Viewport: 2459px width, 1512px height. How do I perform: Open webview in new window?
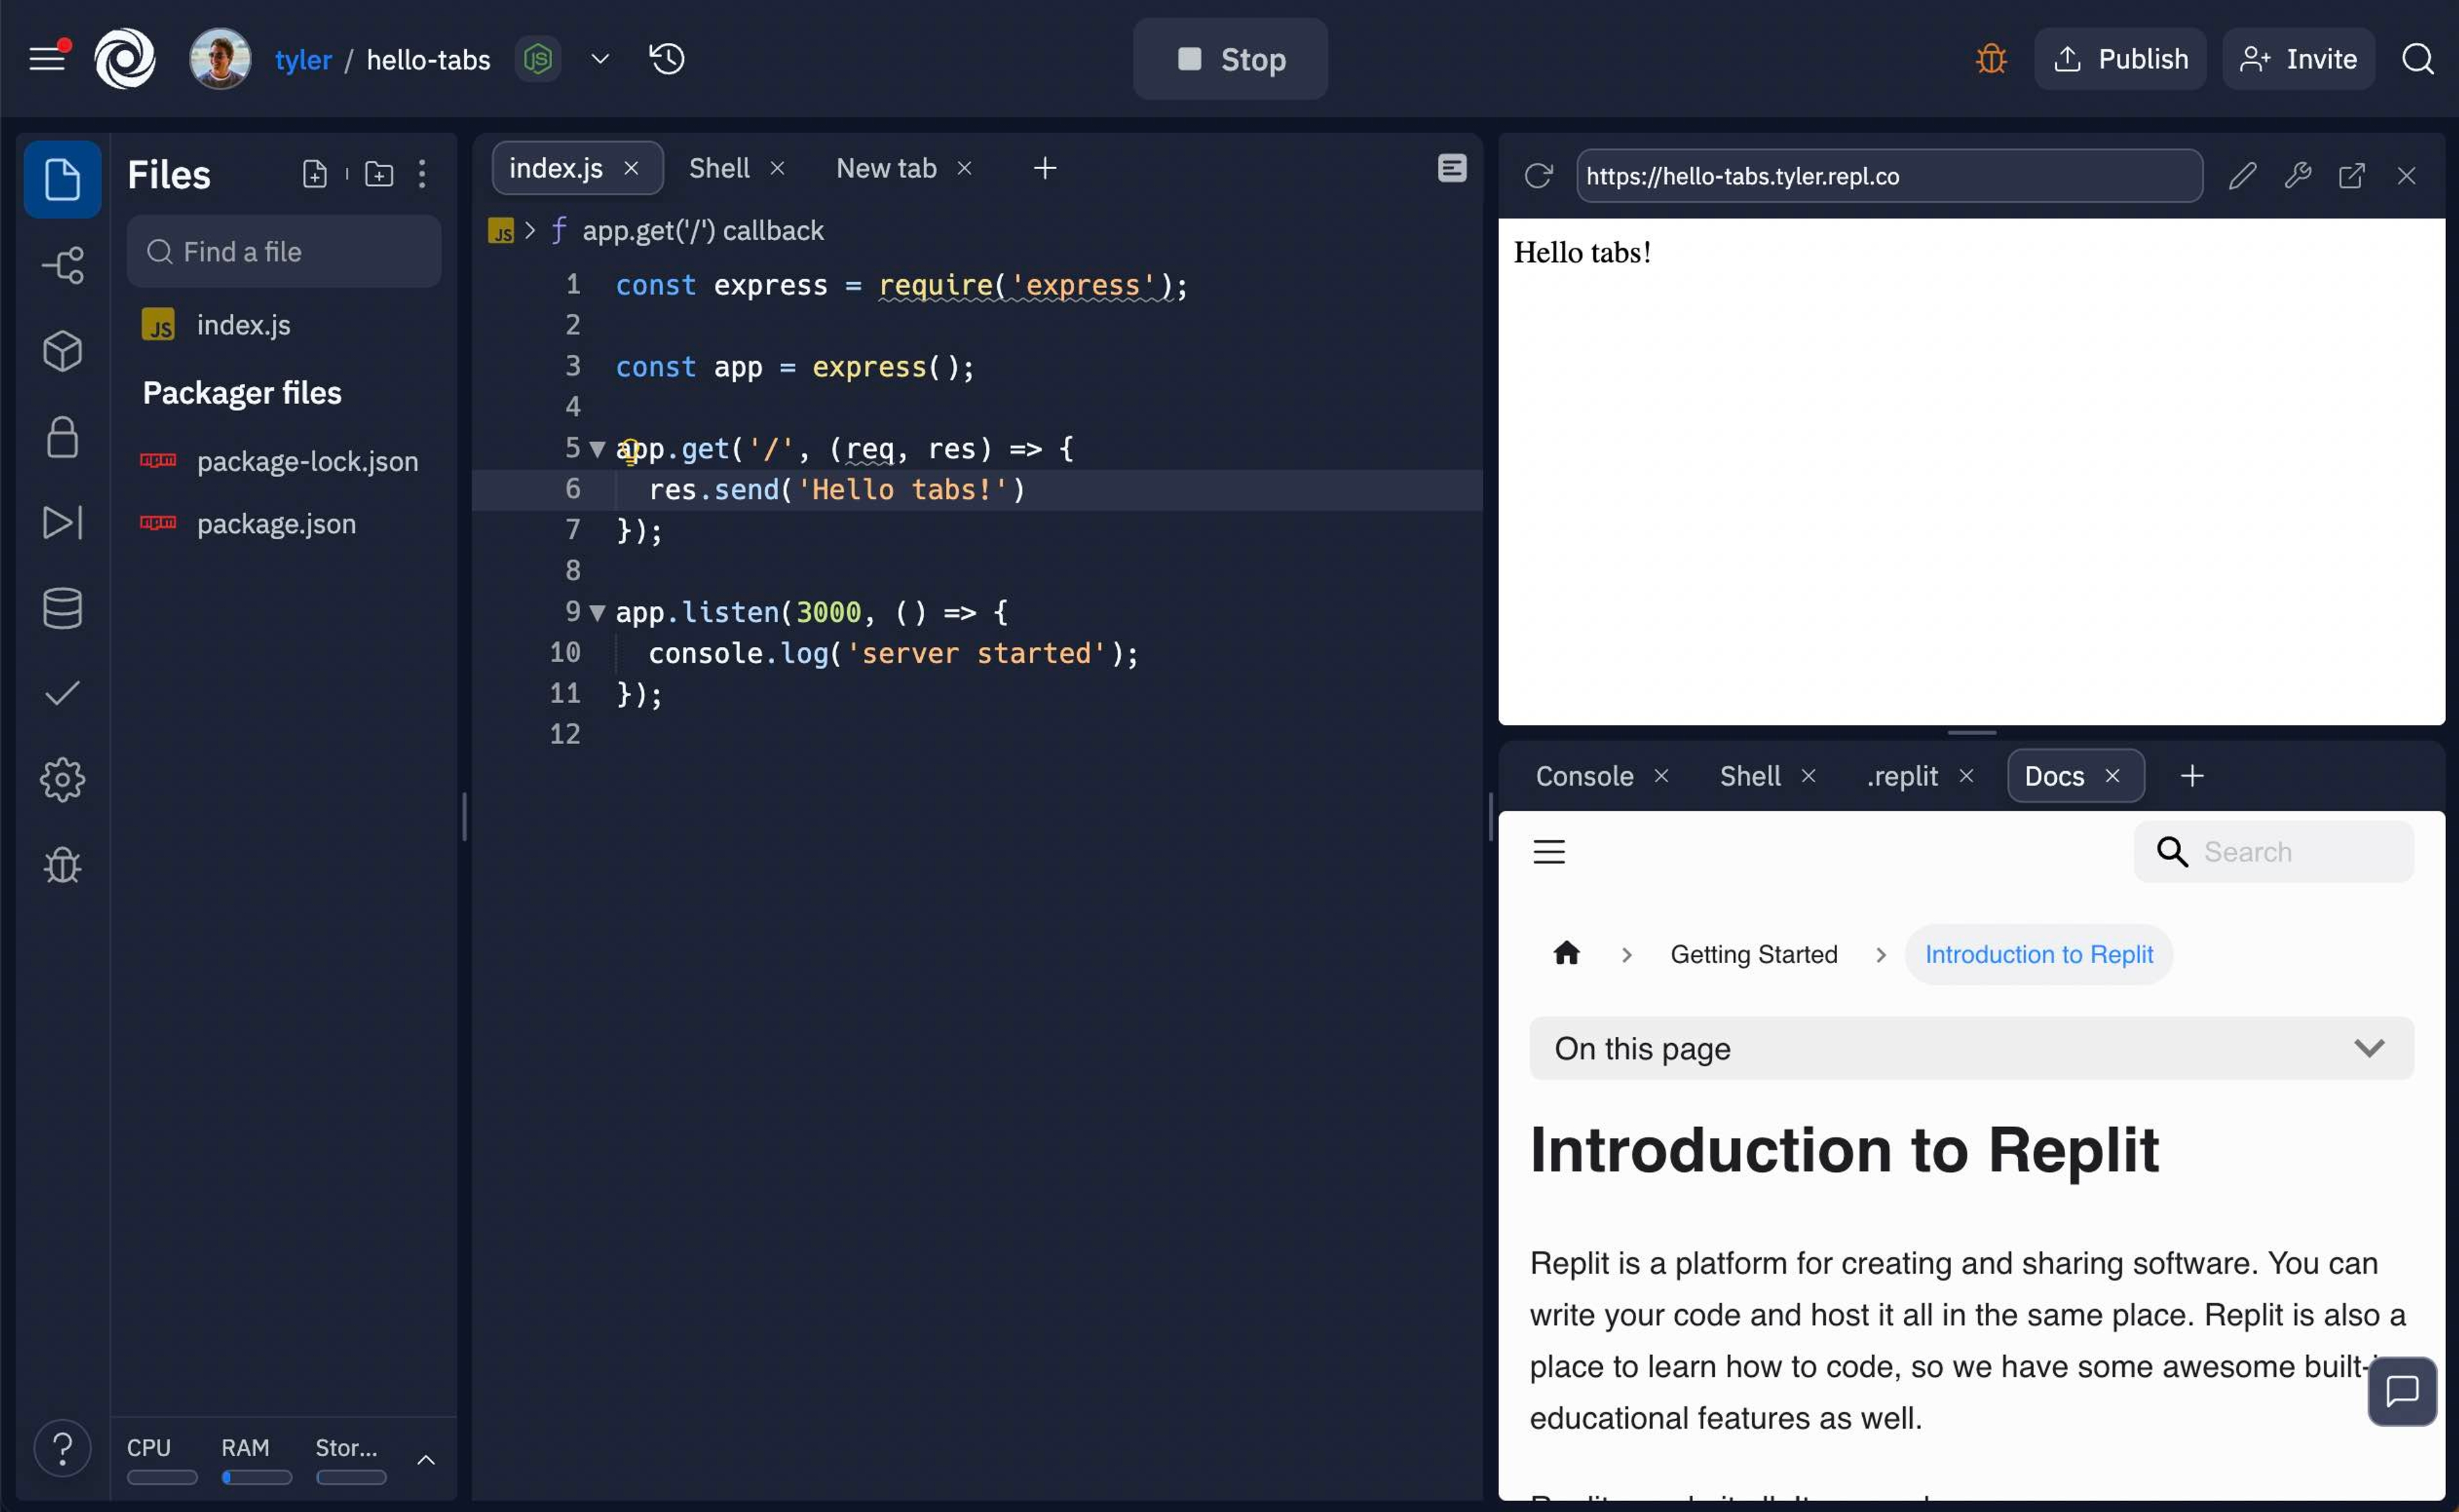coord(2351,176)
